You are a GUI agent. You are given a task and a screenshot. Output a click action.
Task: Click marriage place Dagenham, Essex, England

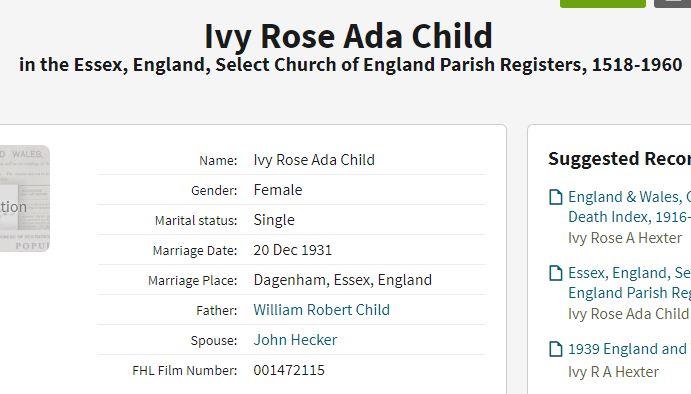tap(342, 280)
